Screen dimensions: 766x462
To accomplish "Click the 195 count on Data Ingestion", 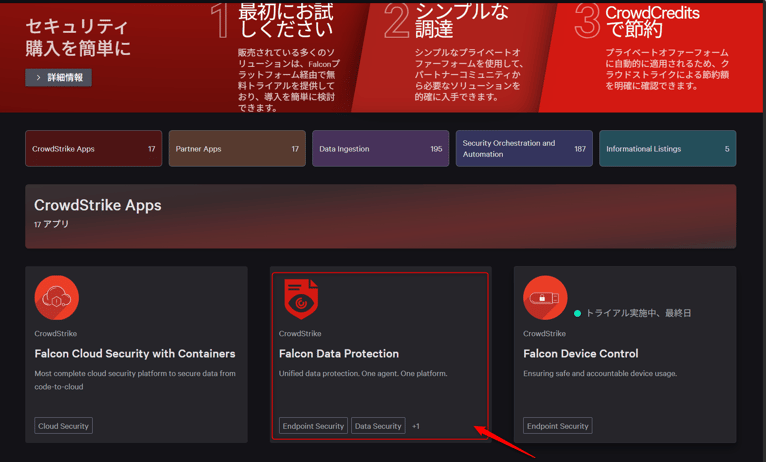I will (x=436, y=149).
